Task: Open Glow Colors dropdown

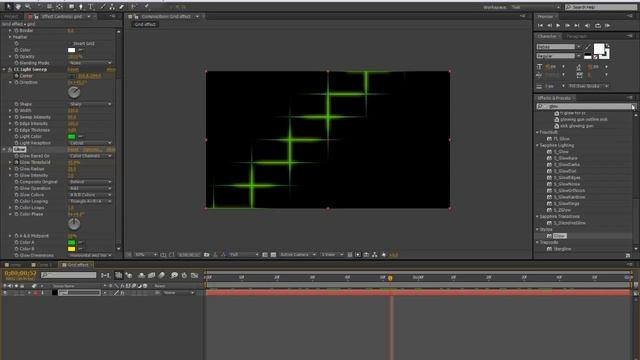Action: [90, 195]
